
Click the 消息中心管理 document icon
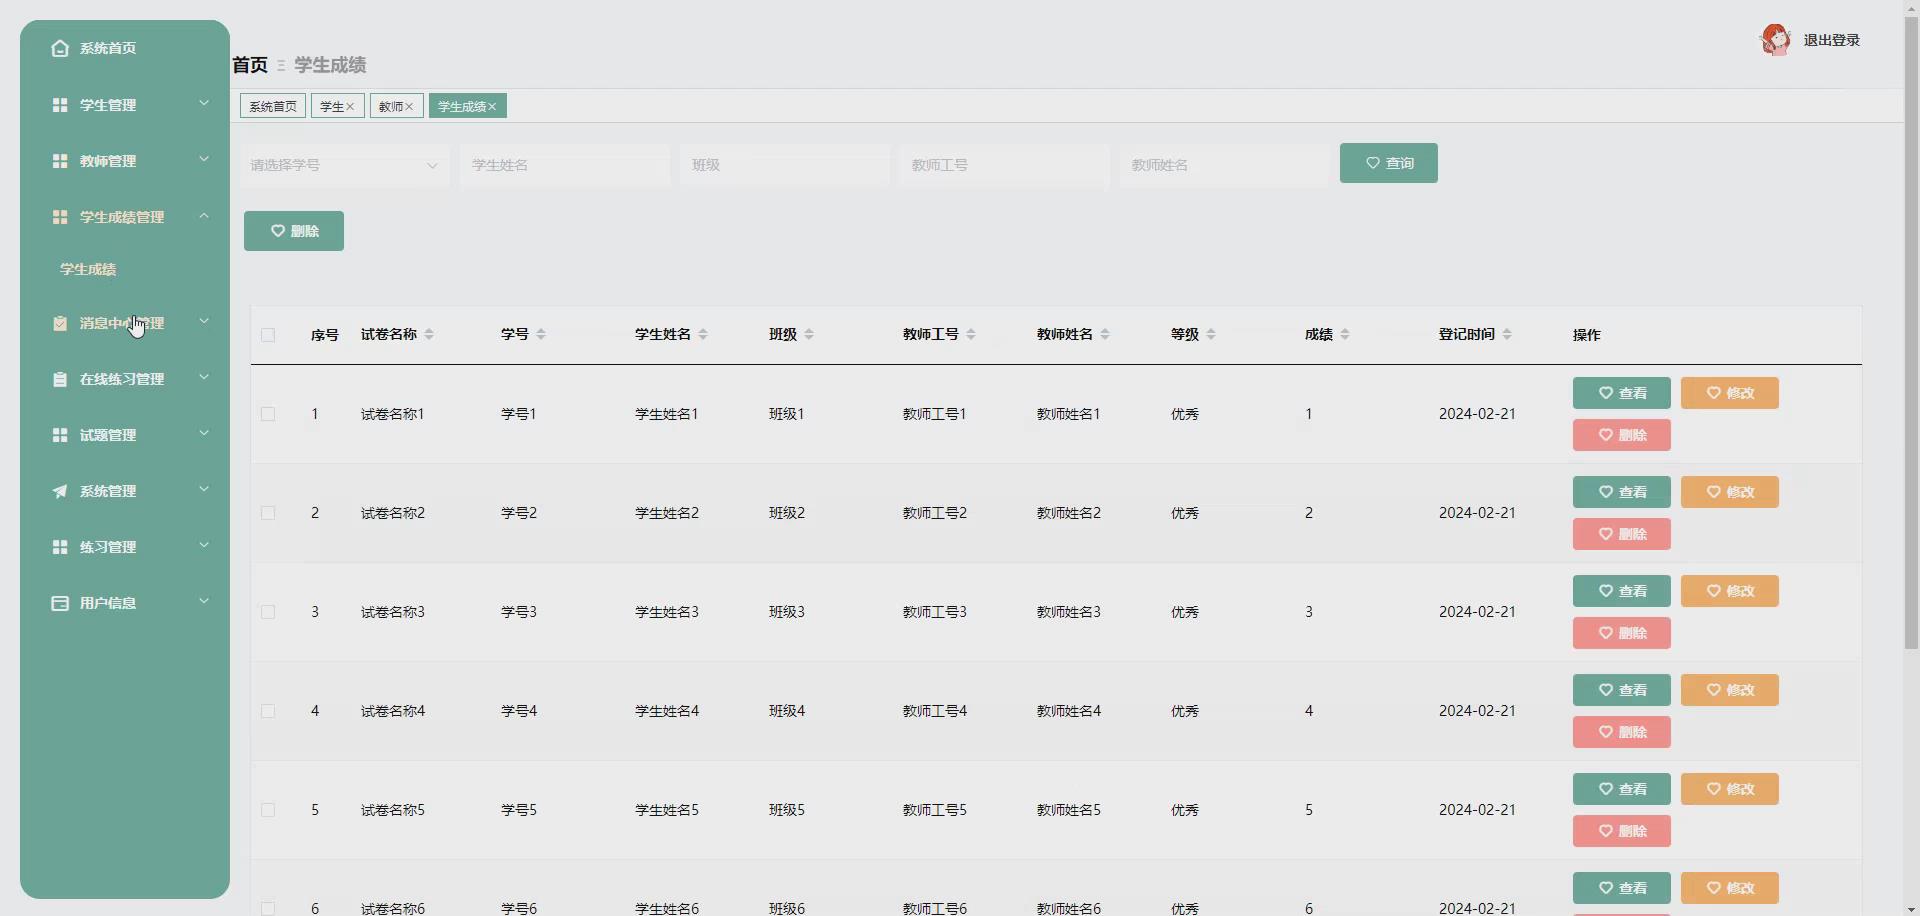click(x=60, y=323)
